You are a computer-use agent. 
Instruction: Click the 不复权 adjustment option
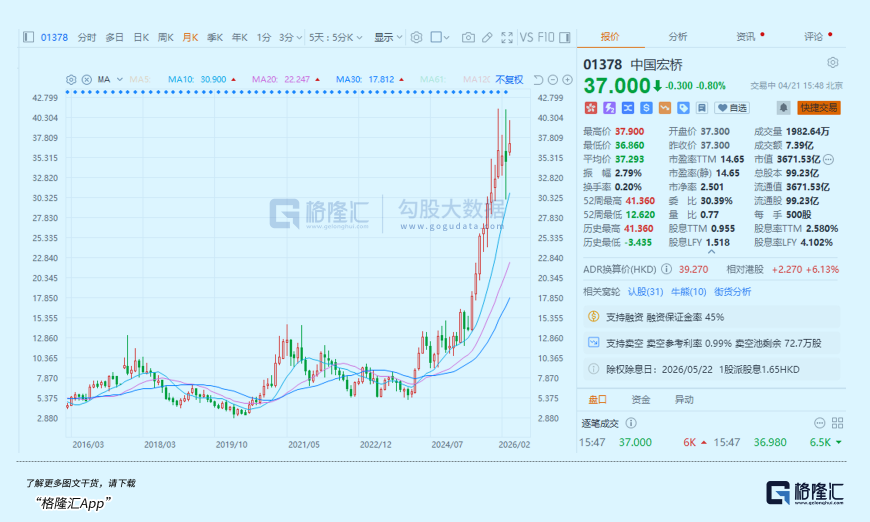509,79
